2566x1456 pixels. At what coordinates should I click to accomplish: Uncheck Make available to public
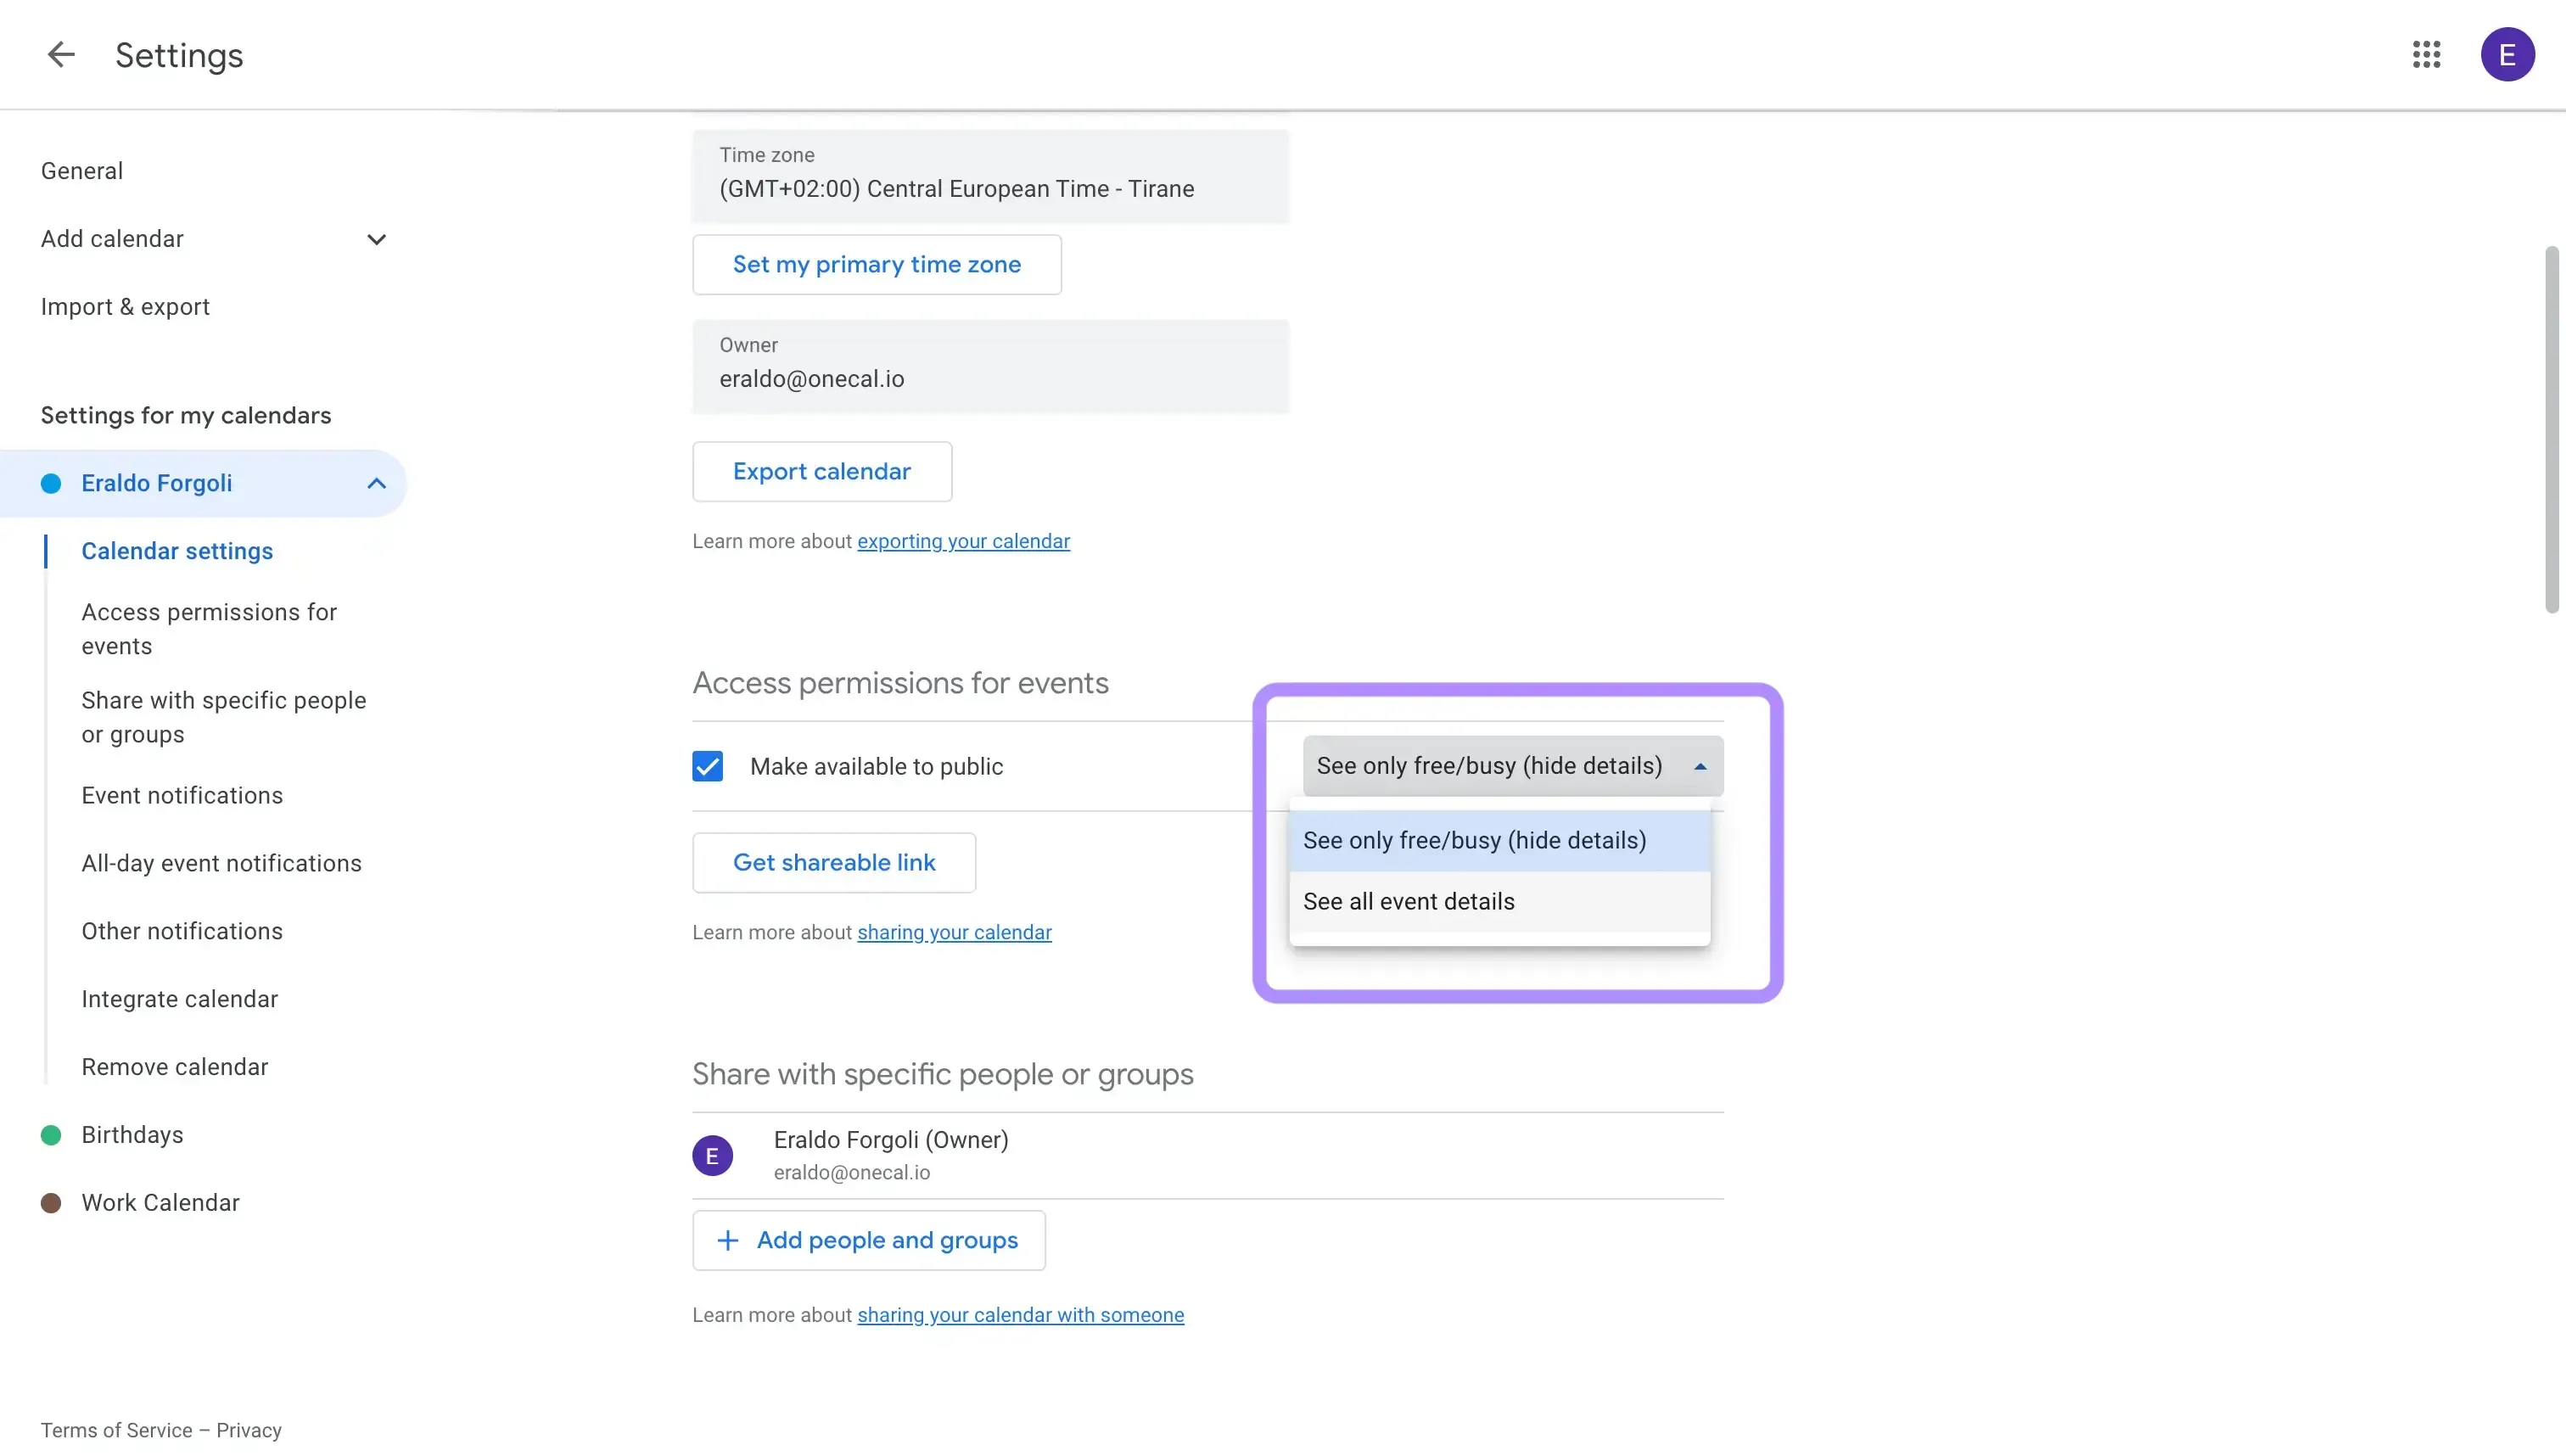[x=707, y=765]
